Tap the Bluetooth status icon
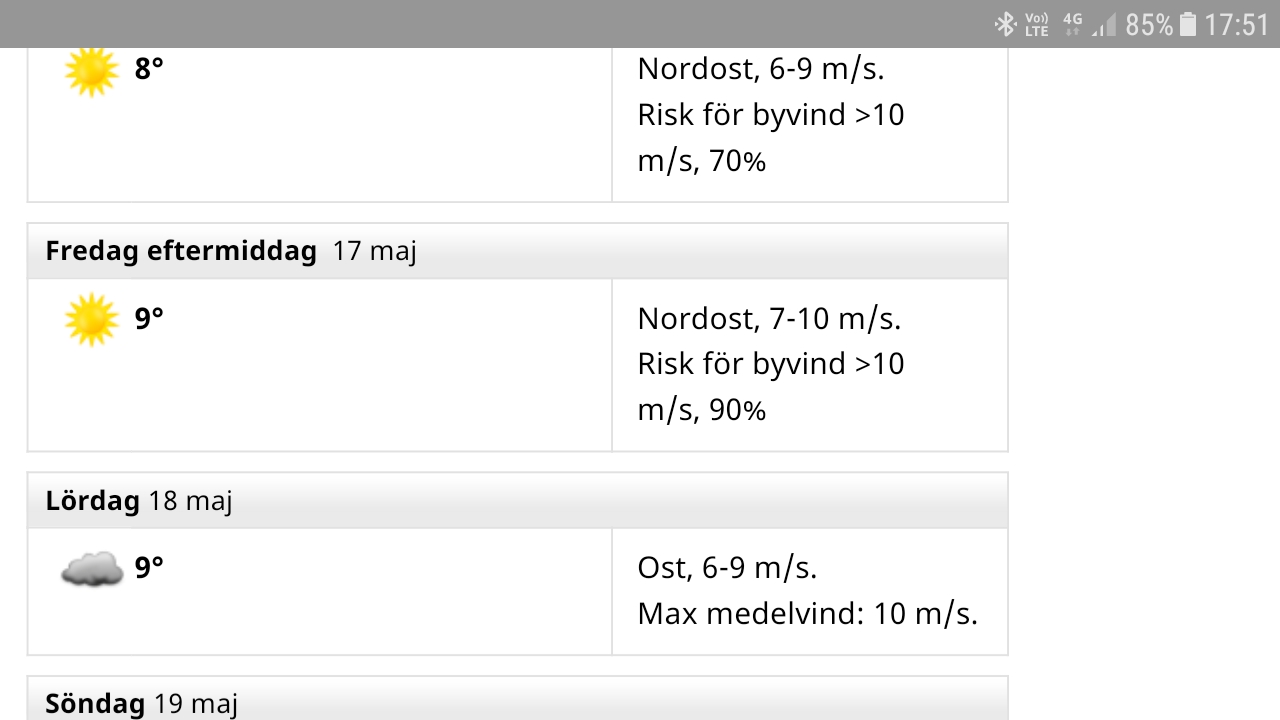Viewport: 1280px width, 720px height. click(1004, 24)
